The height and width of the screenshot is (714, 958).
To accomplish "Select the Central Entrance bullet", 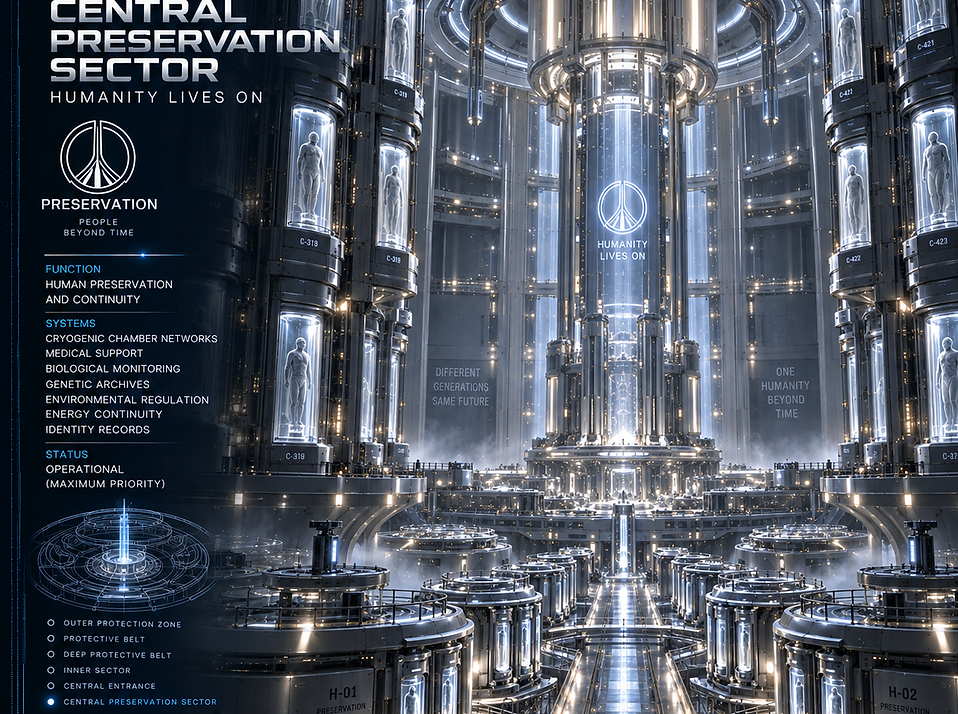I will [x=51, y=686].
